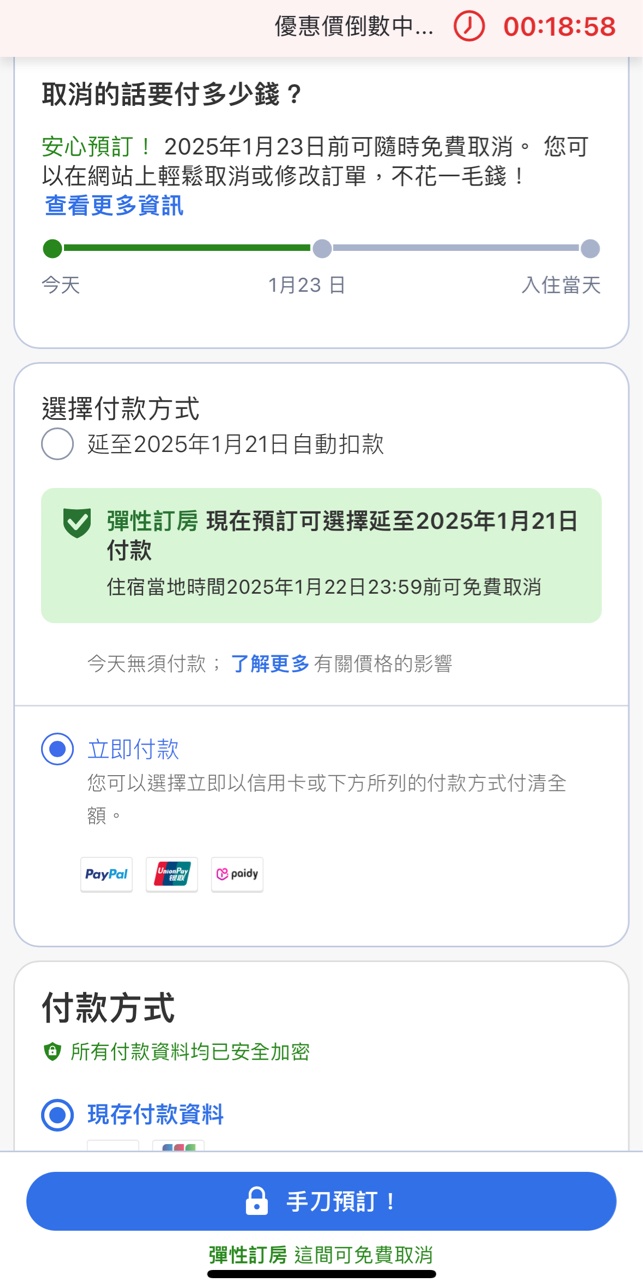The height and width of the screenshot is (1280, 643).
Task: Select 延至2025年1月21日自動扣款 radio option
Action: coord(58,444)
